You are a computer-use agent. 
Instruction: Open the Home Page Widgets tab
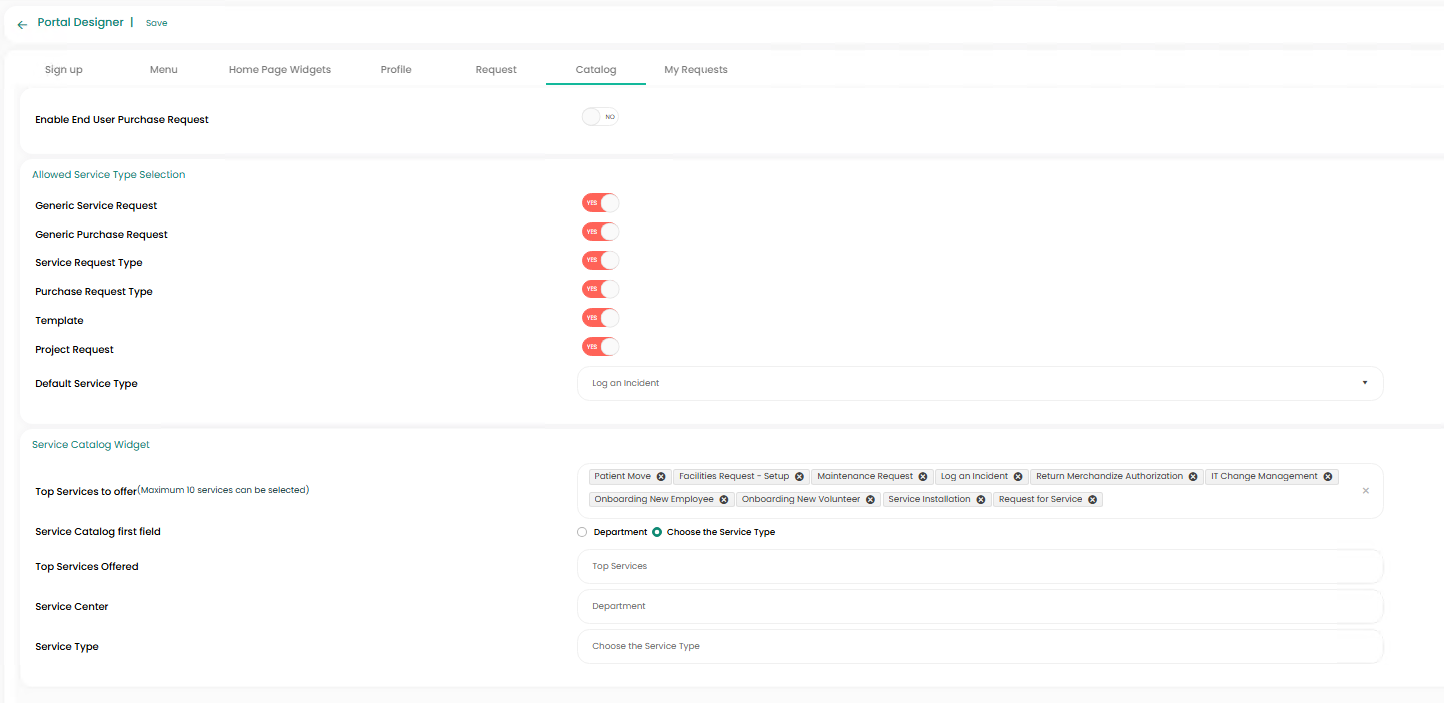pos(279,70)
